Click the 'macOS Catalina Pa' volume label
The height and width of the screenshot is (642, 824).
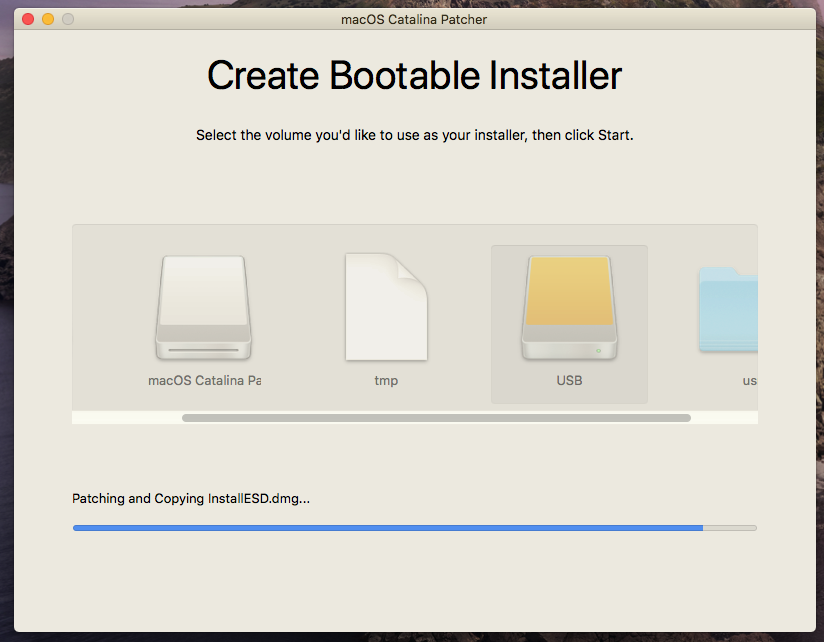tap(204, 380)
